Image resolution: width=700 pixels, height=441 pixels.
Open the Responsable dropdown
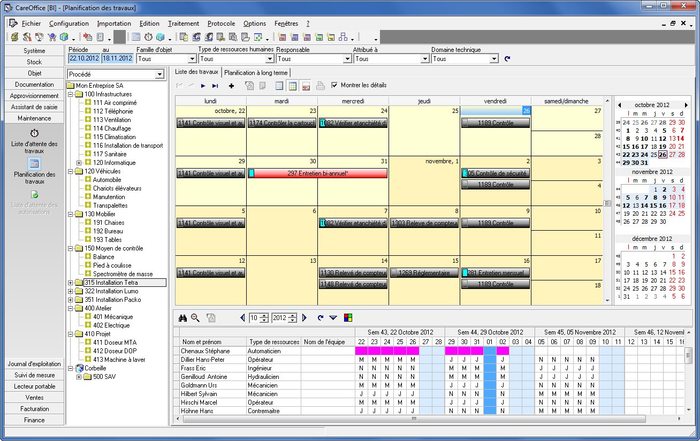347,59
